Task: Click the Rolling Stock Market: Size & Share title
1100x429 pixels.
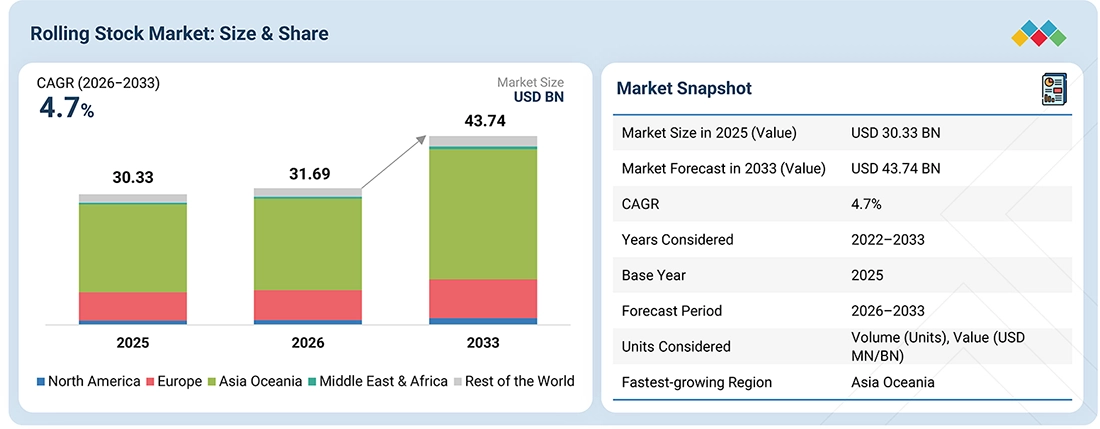Action: [180, 34]
